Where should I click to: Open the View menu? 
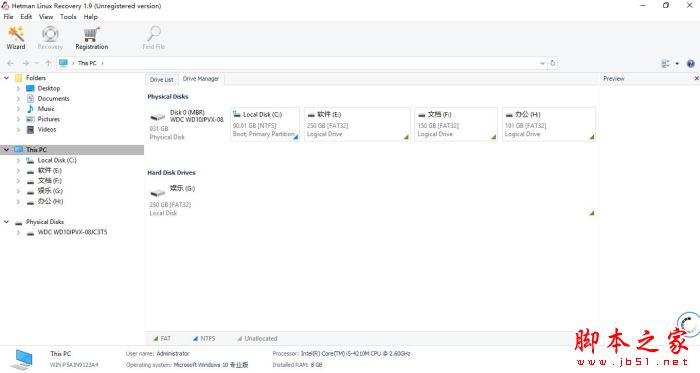coord(46,17)
